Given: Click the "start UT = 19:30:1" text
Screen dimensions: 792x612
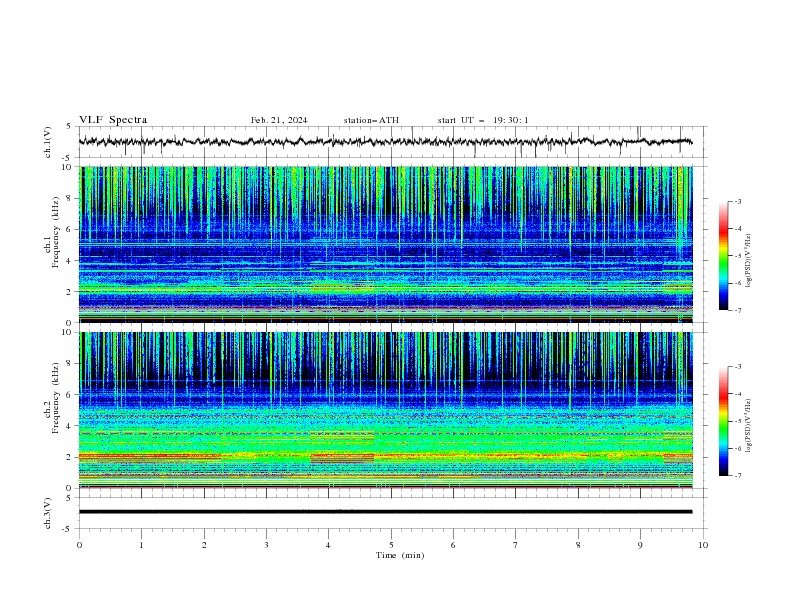Looking at the screenshot, I should click(483, 120).
